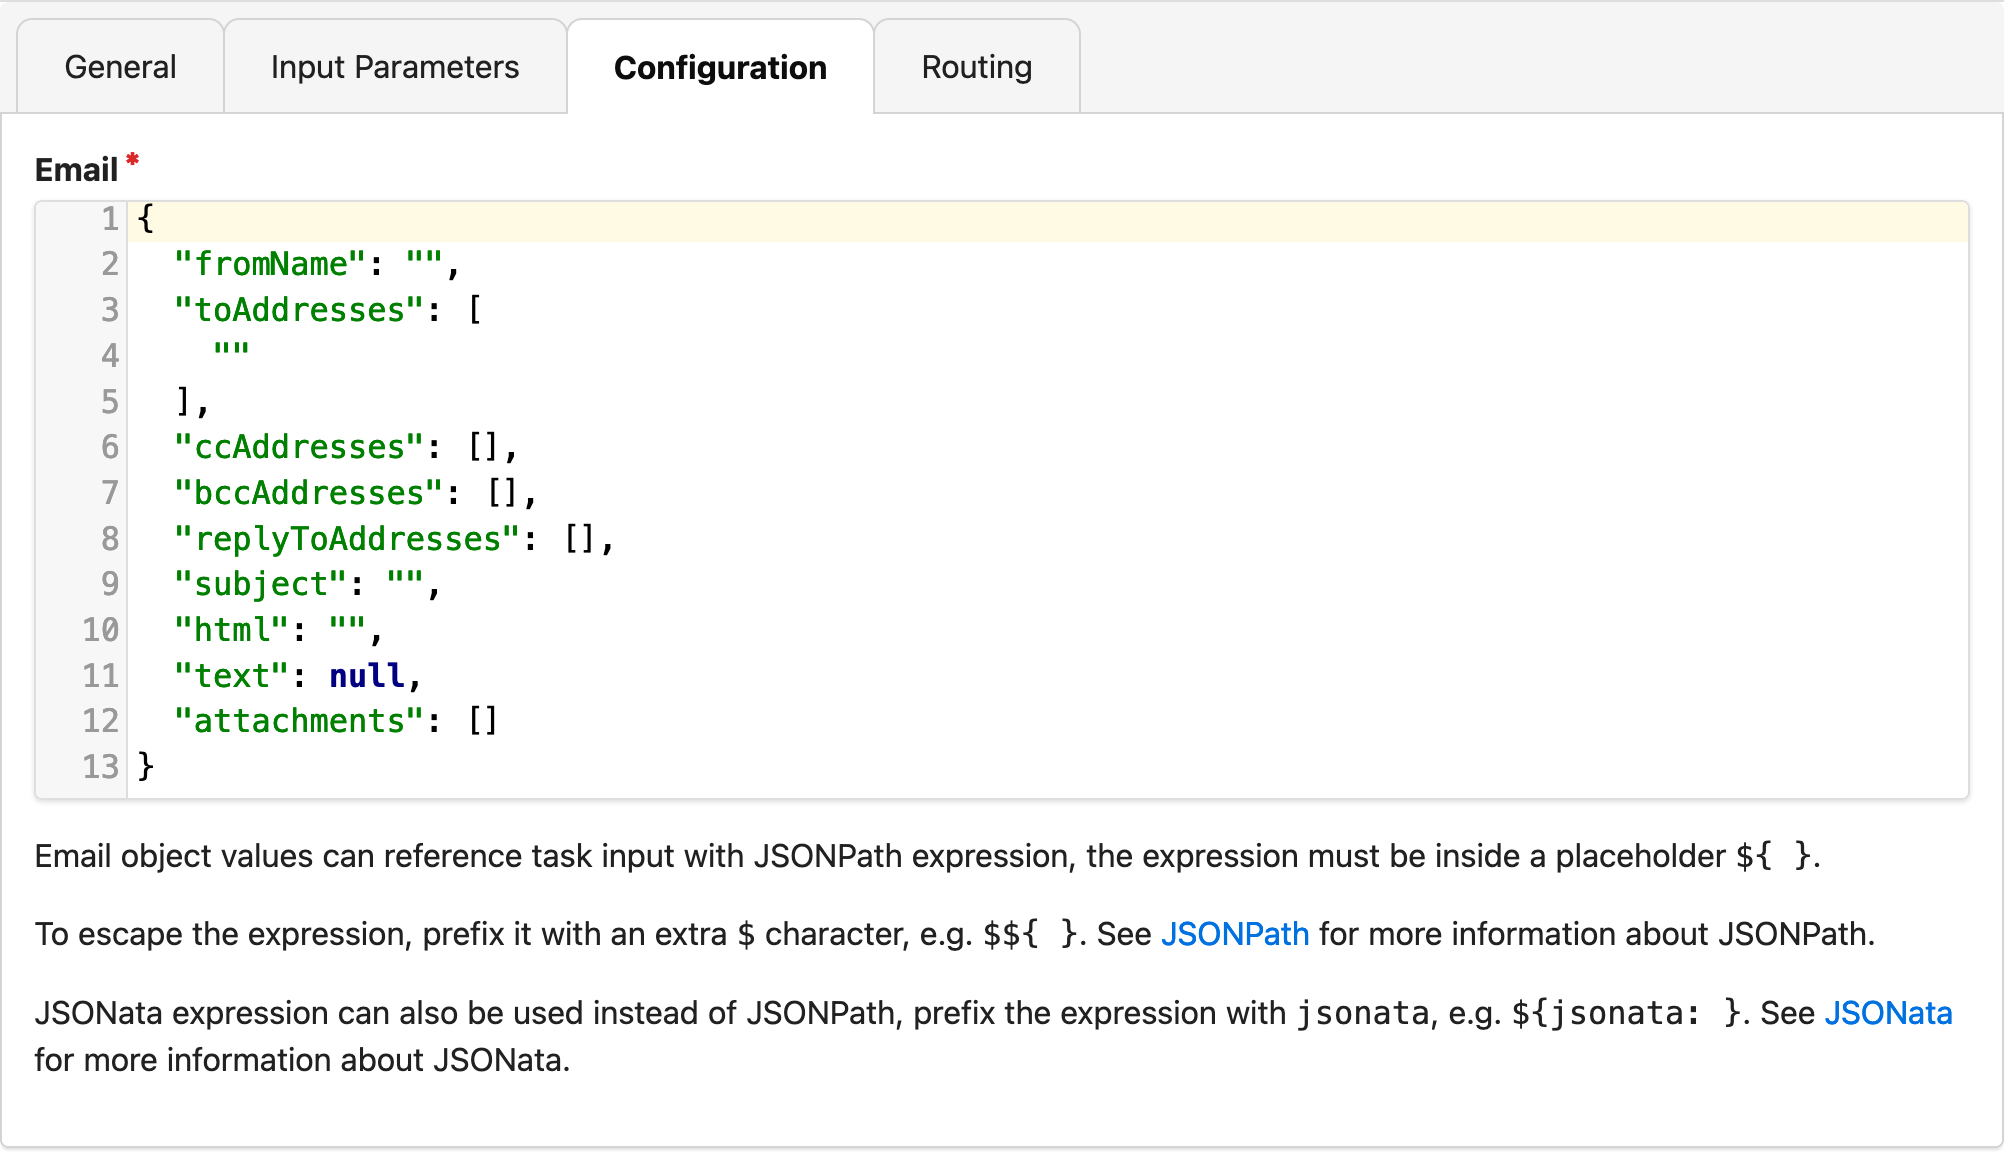The height and width of the screenshot is (1158, 2004).
Task: Click line number 13 in gutter
Action: [100, 767]
